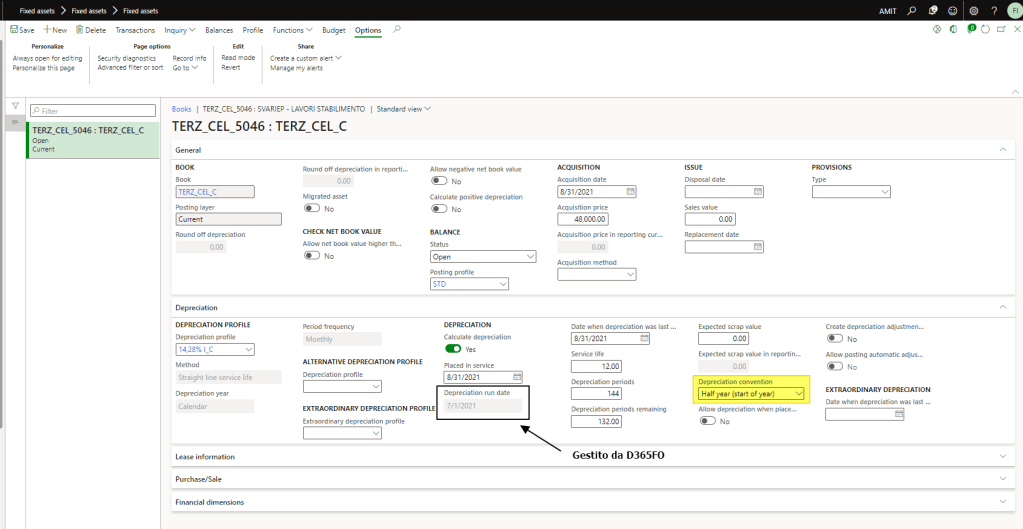Open the Transactions menu item
This screenshot has height=529, width=1023.
click(135, 30)
